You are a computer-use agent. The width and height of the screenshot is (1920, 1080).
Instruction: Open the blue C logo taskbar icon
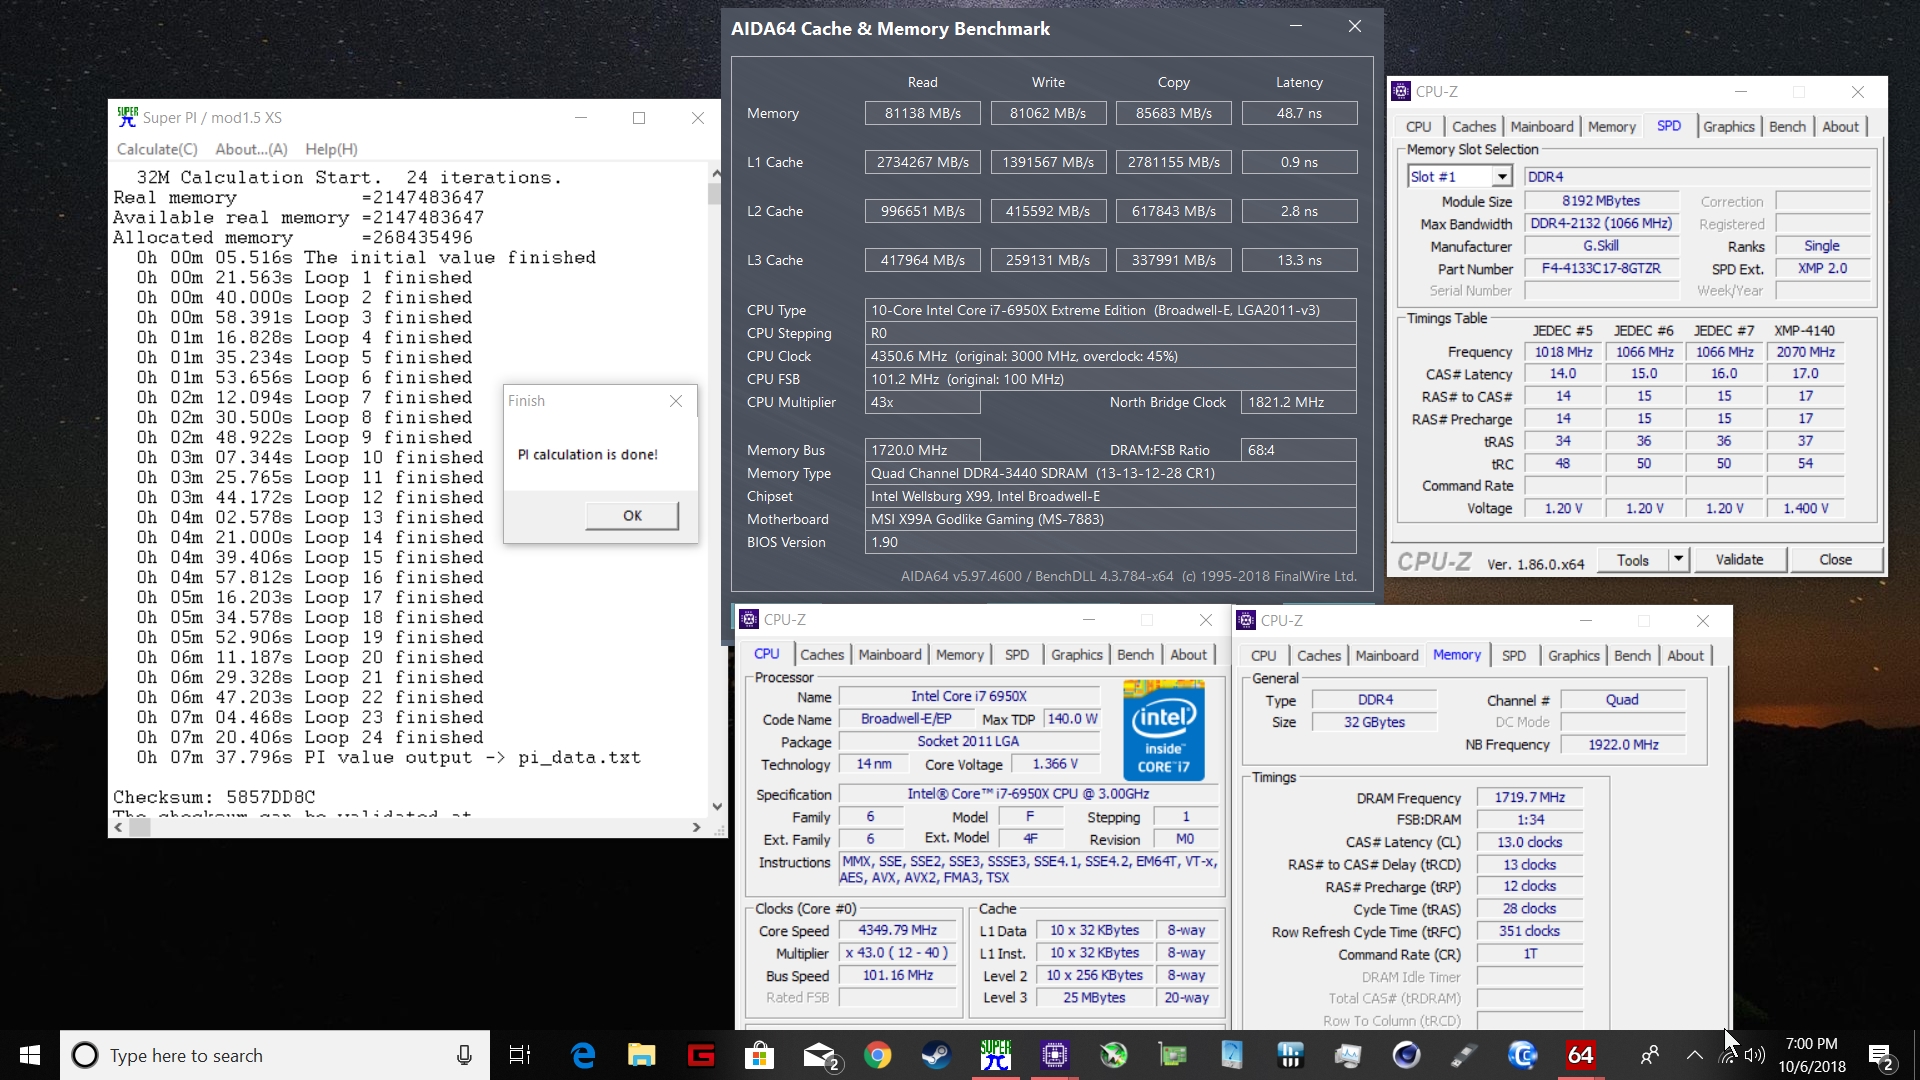[1522, 1055]
